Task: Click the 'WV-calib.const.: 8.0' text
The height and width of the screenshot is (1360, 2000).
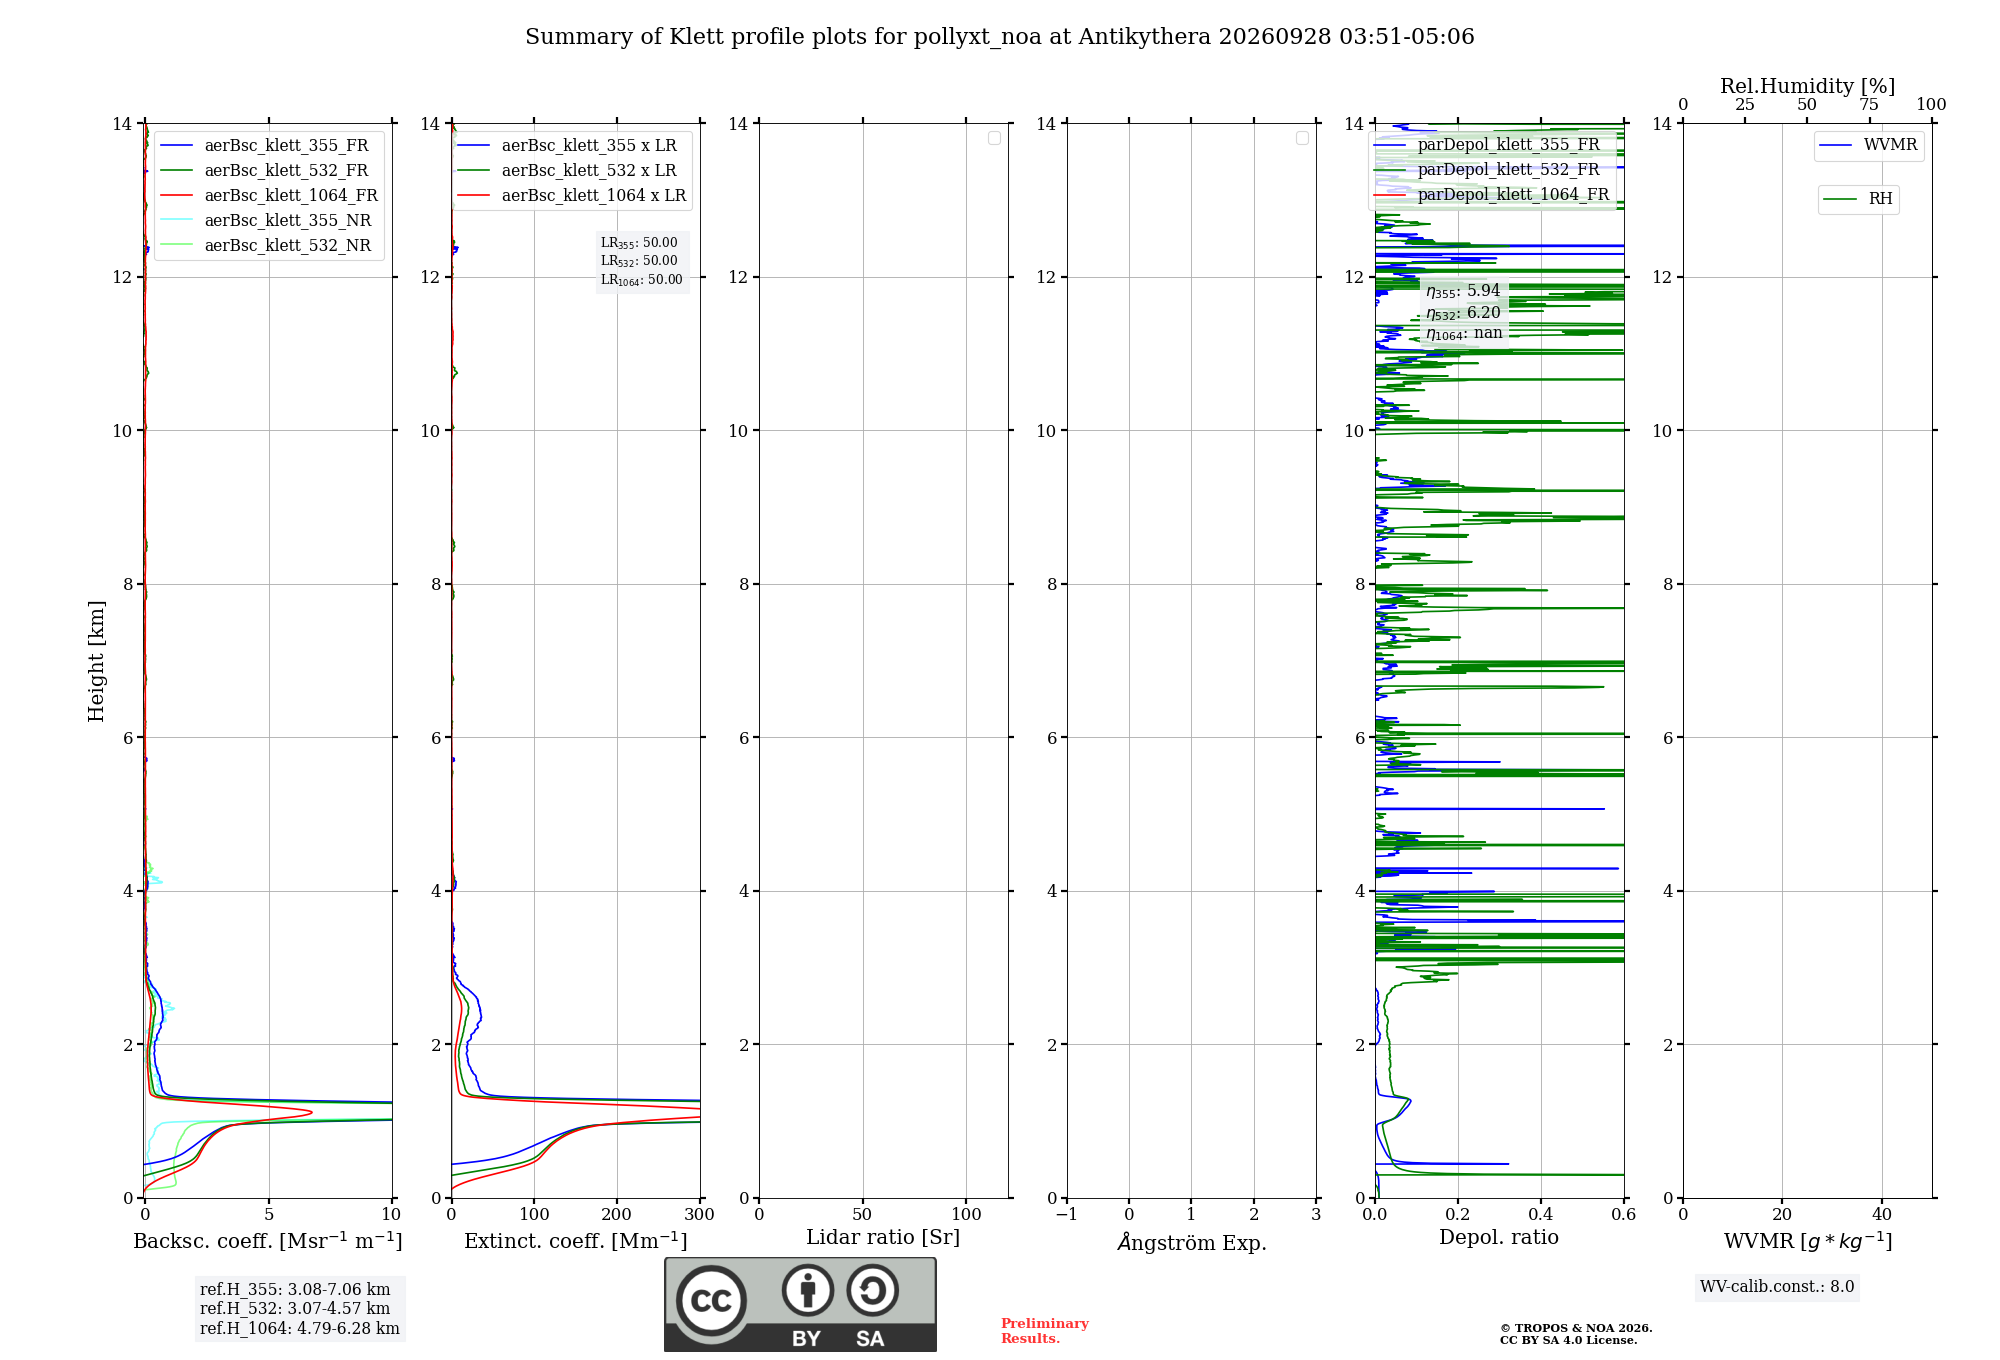Action: [x=1777, y=1287]
